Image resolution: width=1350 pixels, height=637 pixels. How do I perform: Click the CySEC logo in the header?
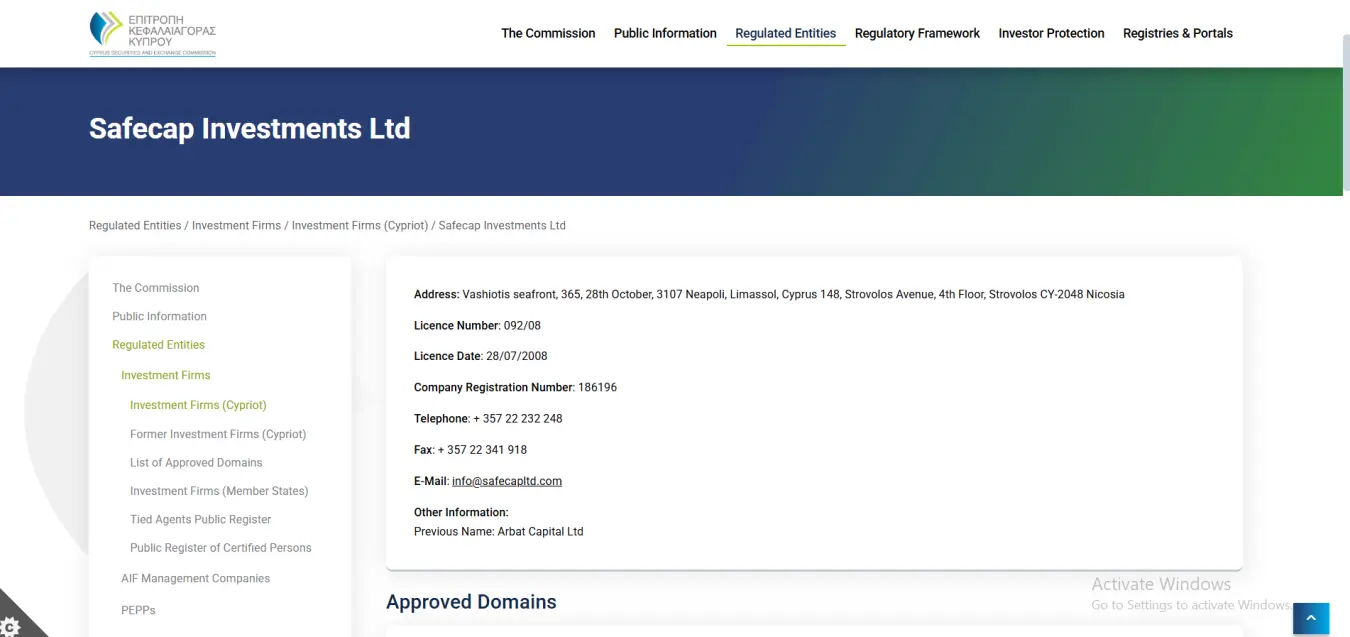(152, 33)
